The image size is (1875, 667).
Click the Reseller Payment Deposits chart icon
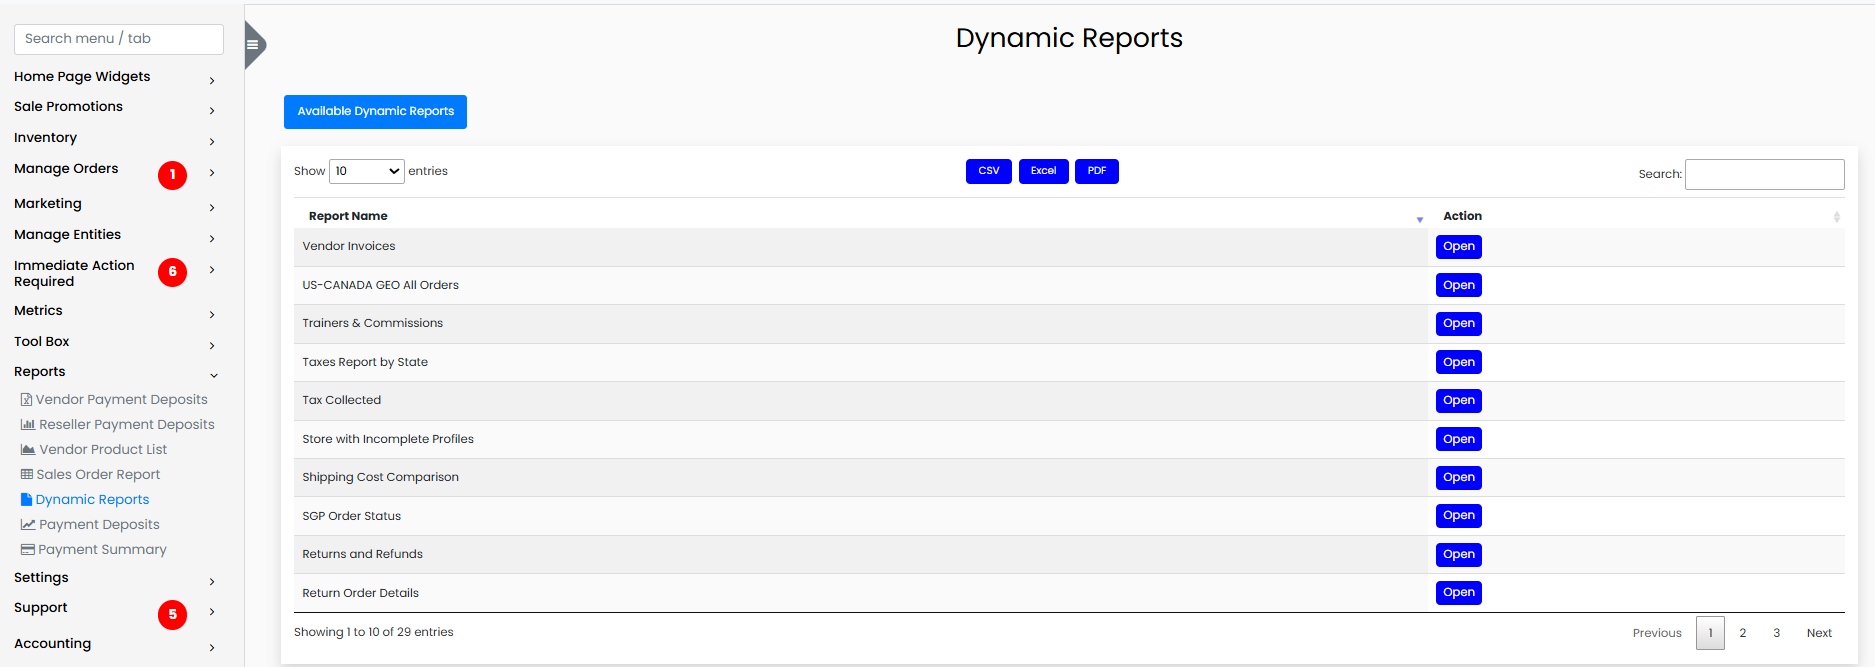pos(28,425)
